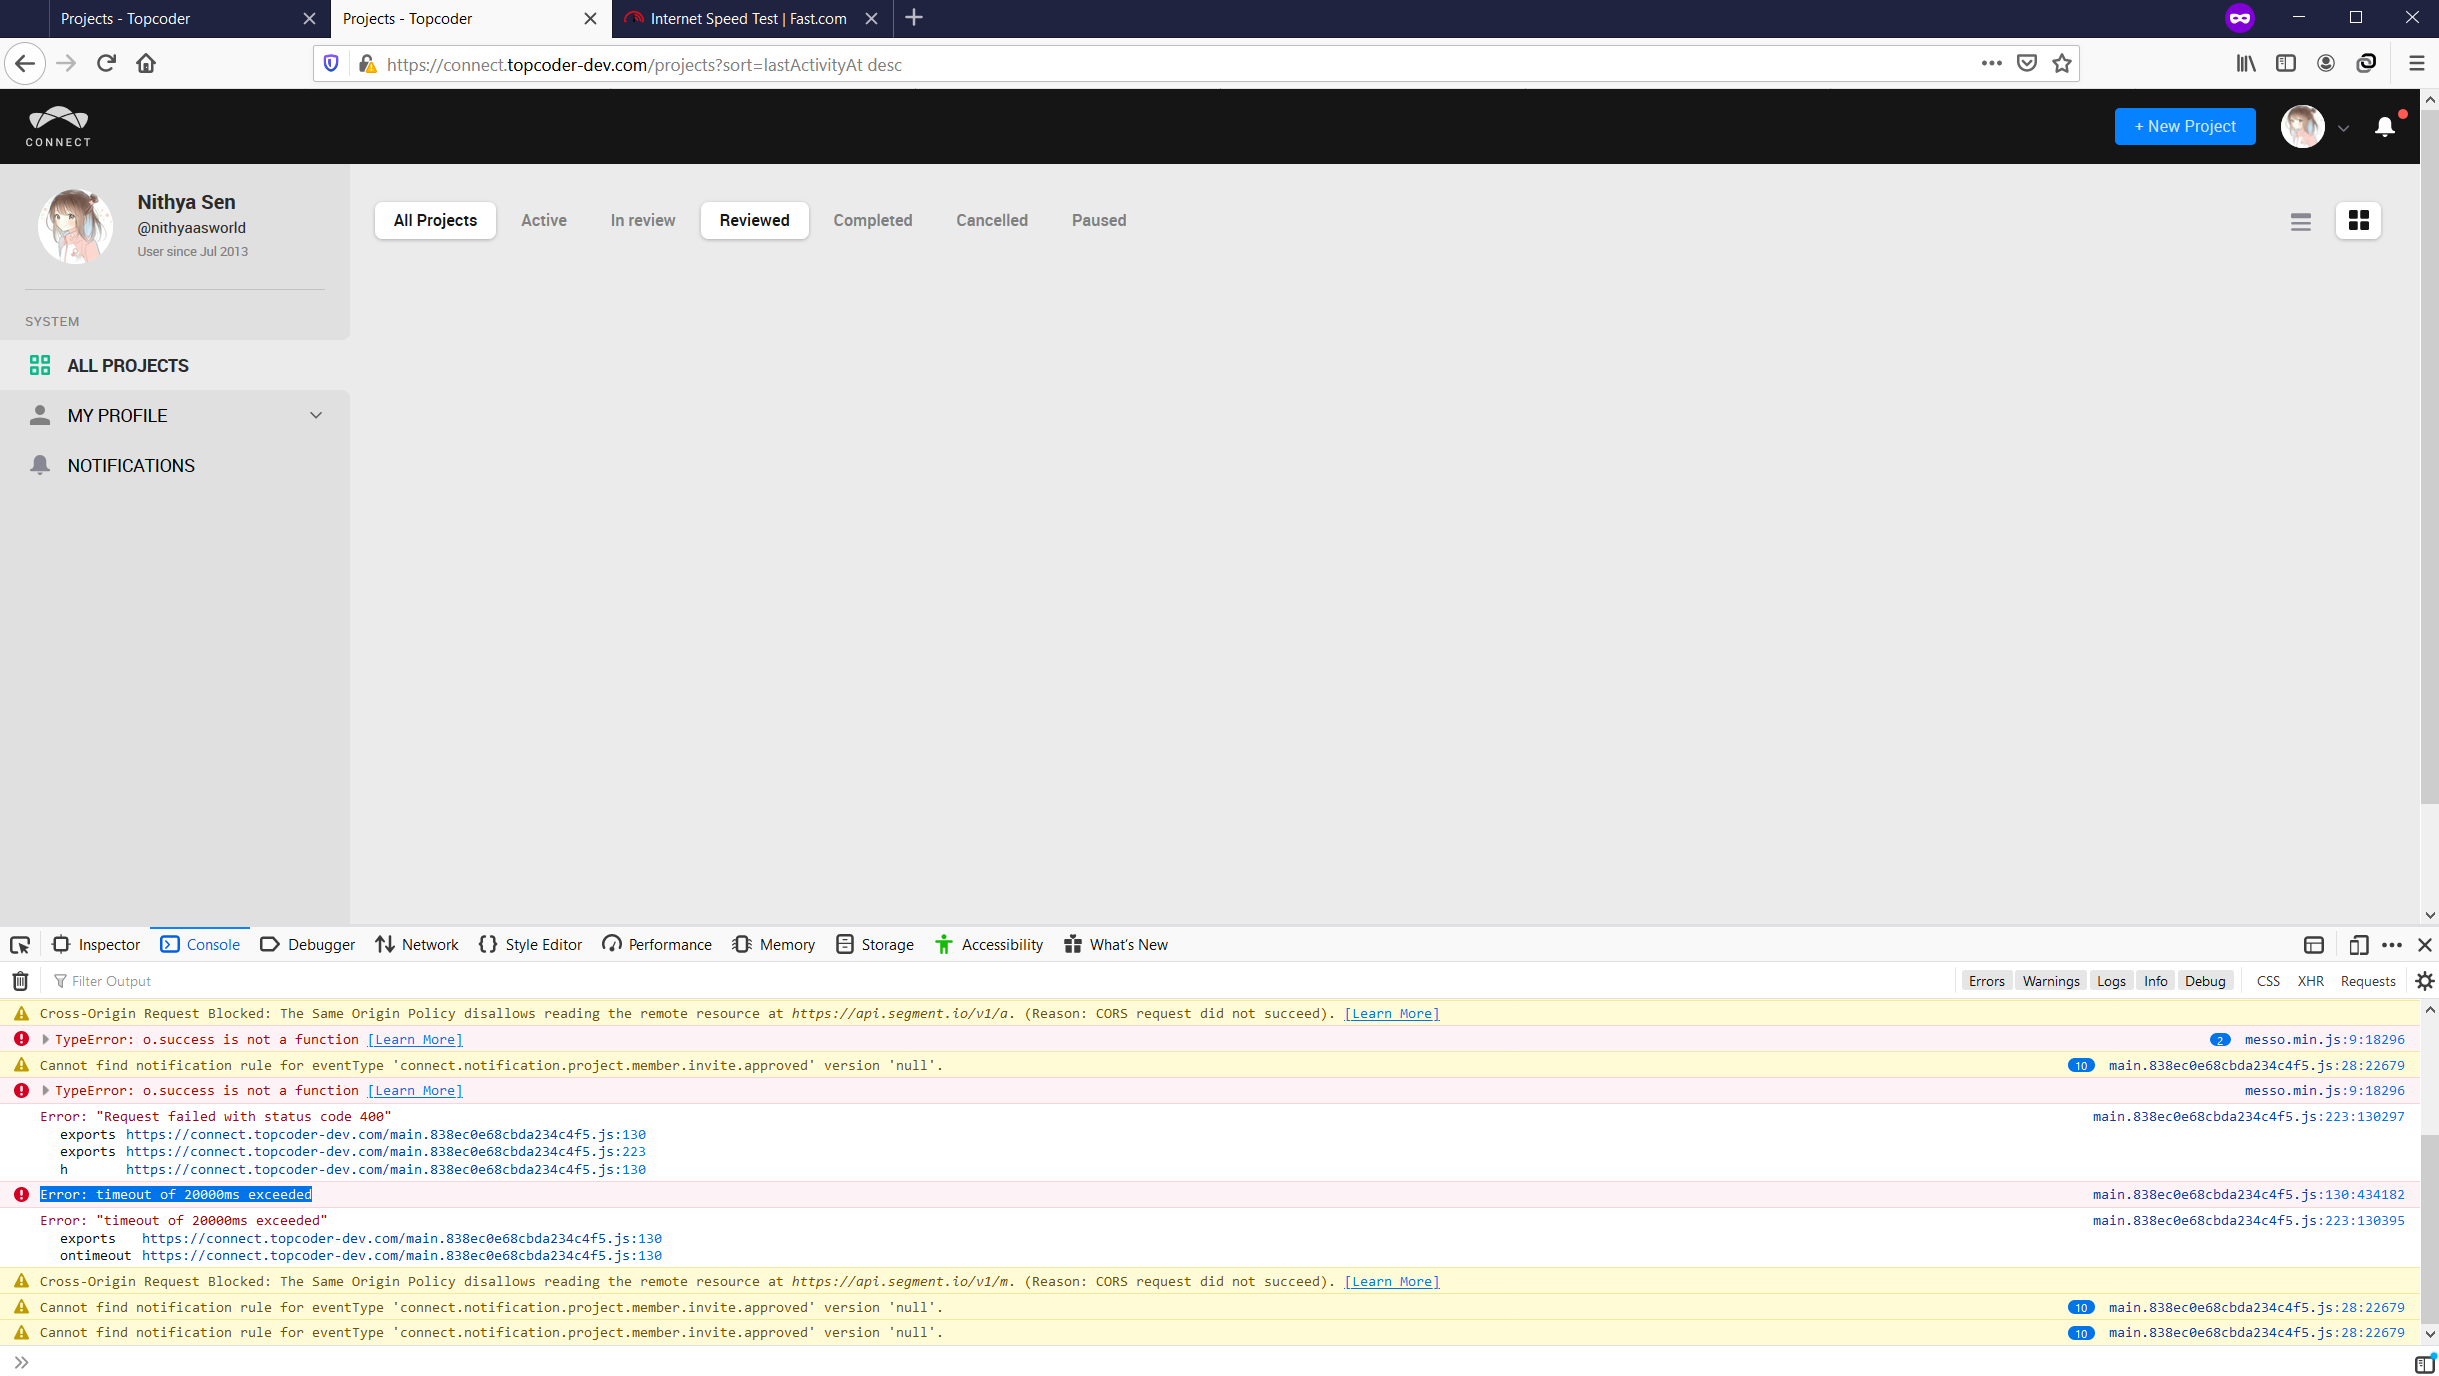Click the notifications bell in the header

tap(2384, 127)
